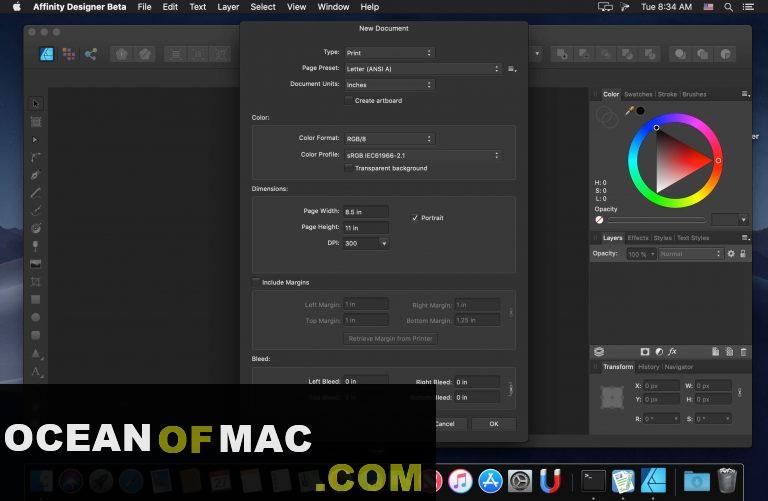Viewport: 768px width, 501px height.
Task: Select the Triangle shape tool
Action: click(35, 353)
